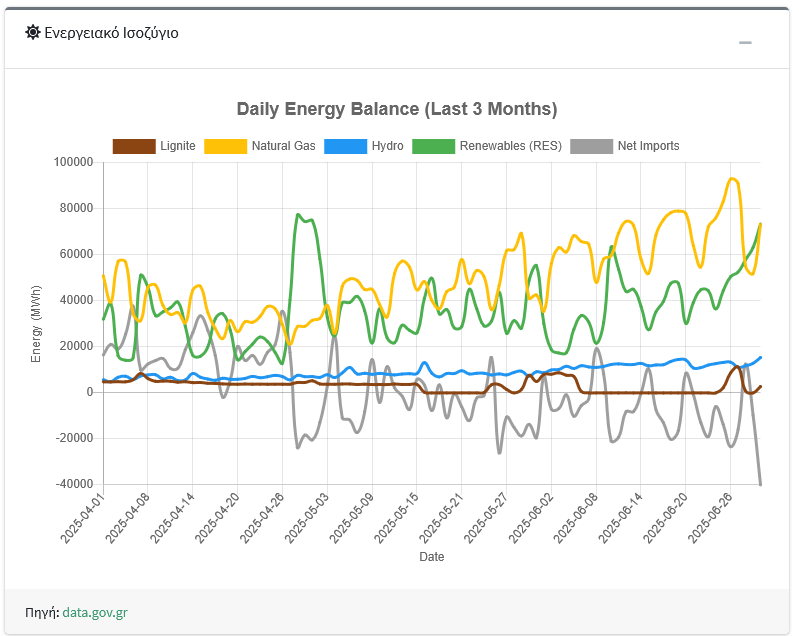
Task: Hide Natural Gas series by its label
Action: [283, 146]
